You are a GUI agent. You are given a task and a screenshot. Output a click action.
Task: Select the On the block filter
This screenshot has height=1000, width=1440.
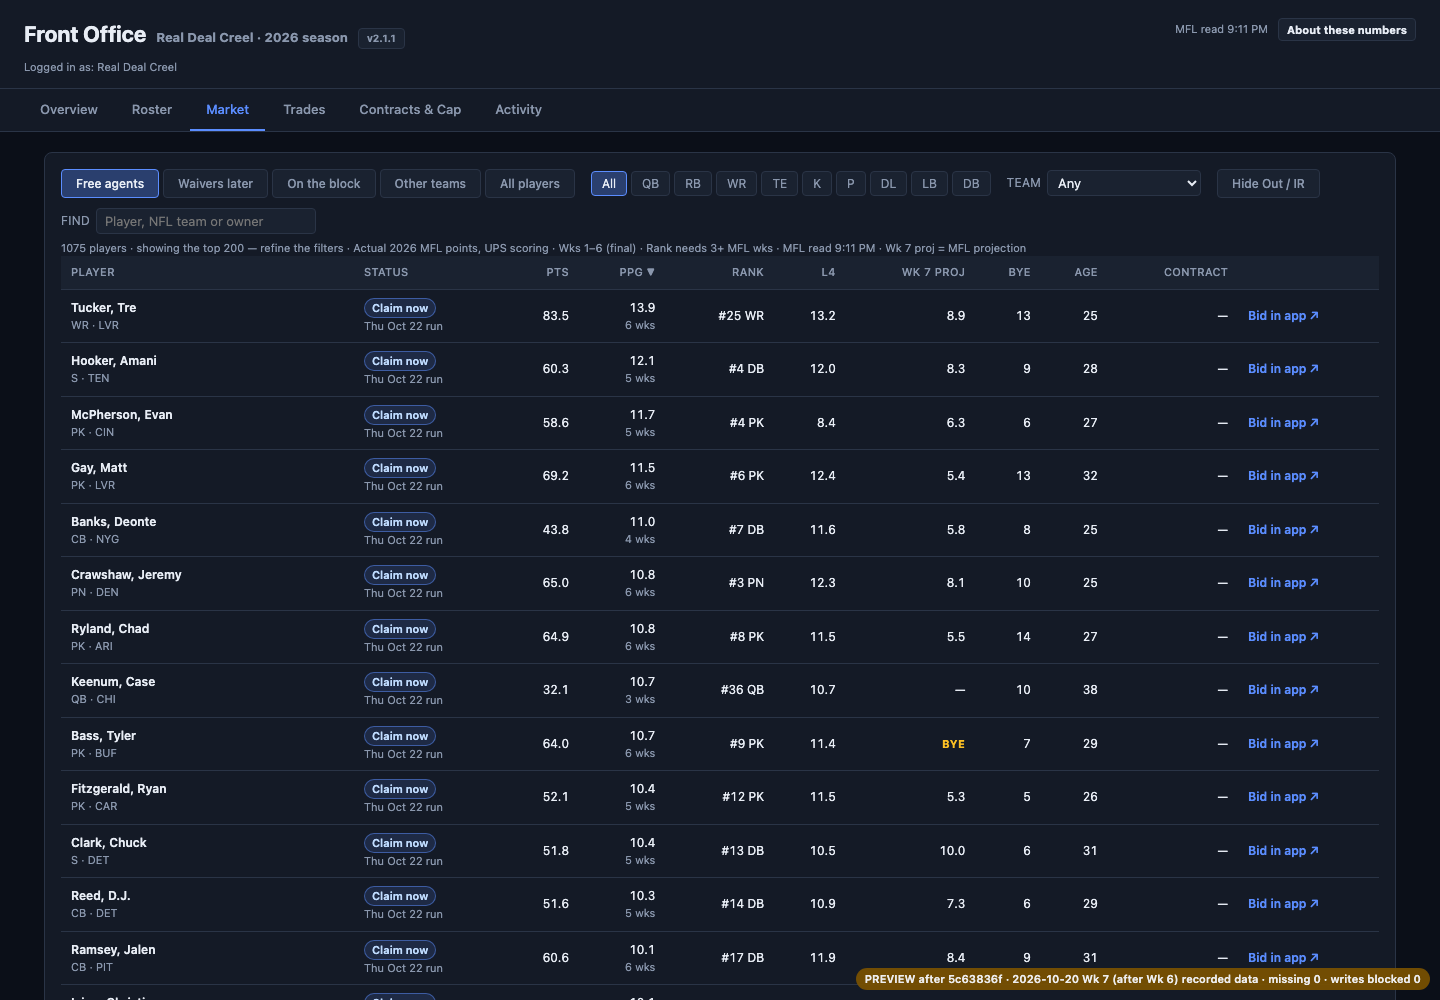point(324,184)
